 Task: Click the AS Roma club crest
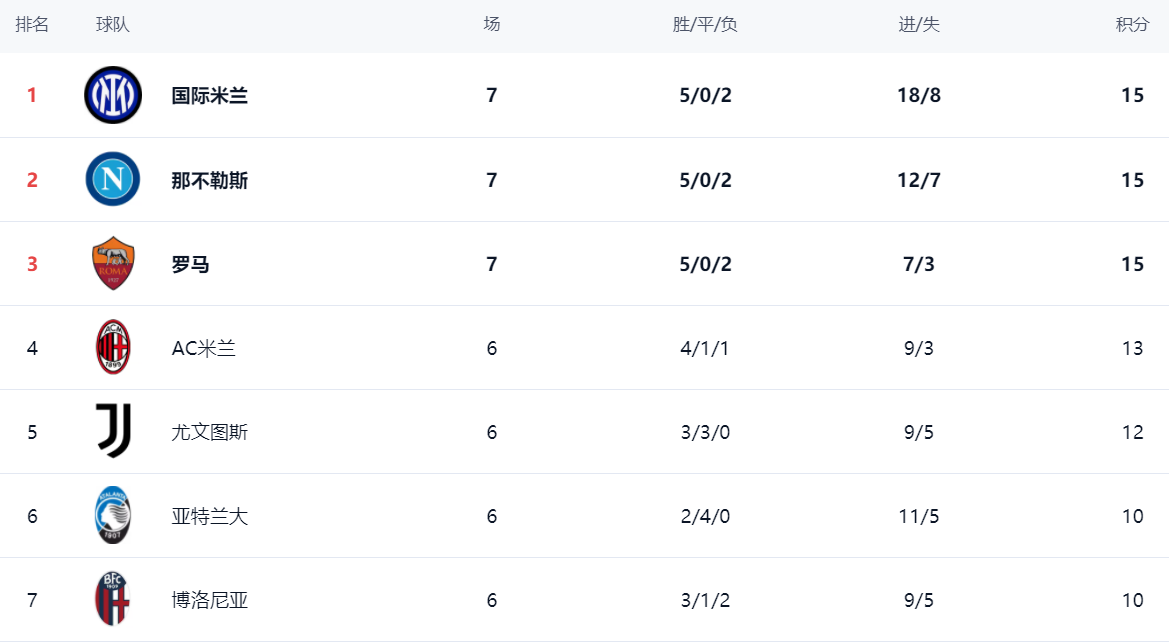click(113, 264)
